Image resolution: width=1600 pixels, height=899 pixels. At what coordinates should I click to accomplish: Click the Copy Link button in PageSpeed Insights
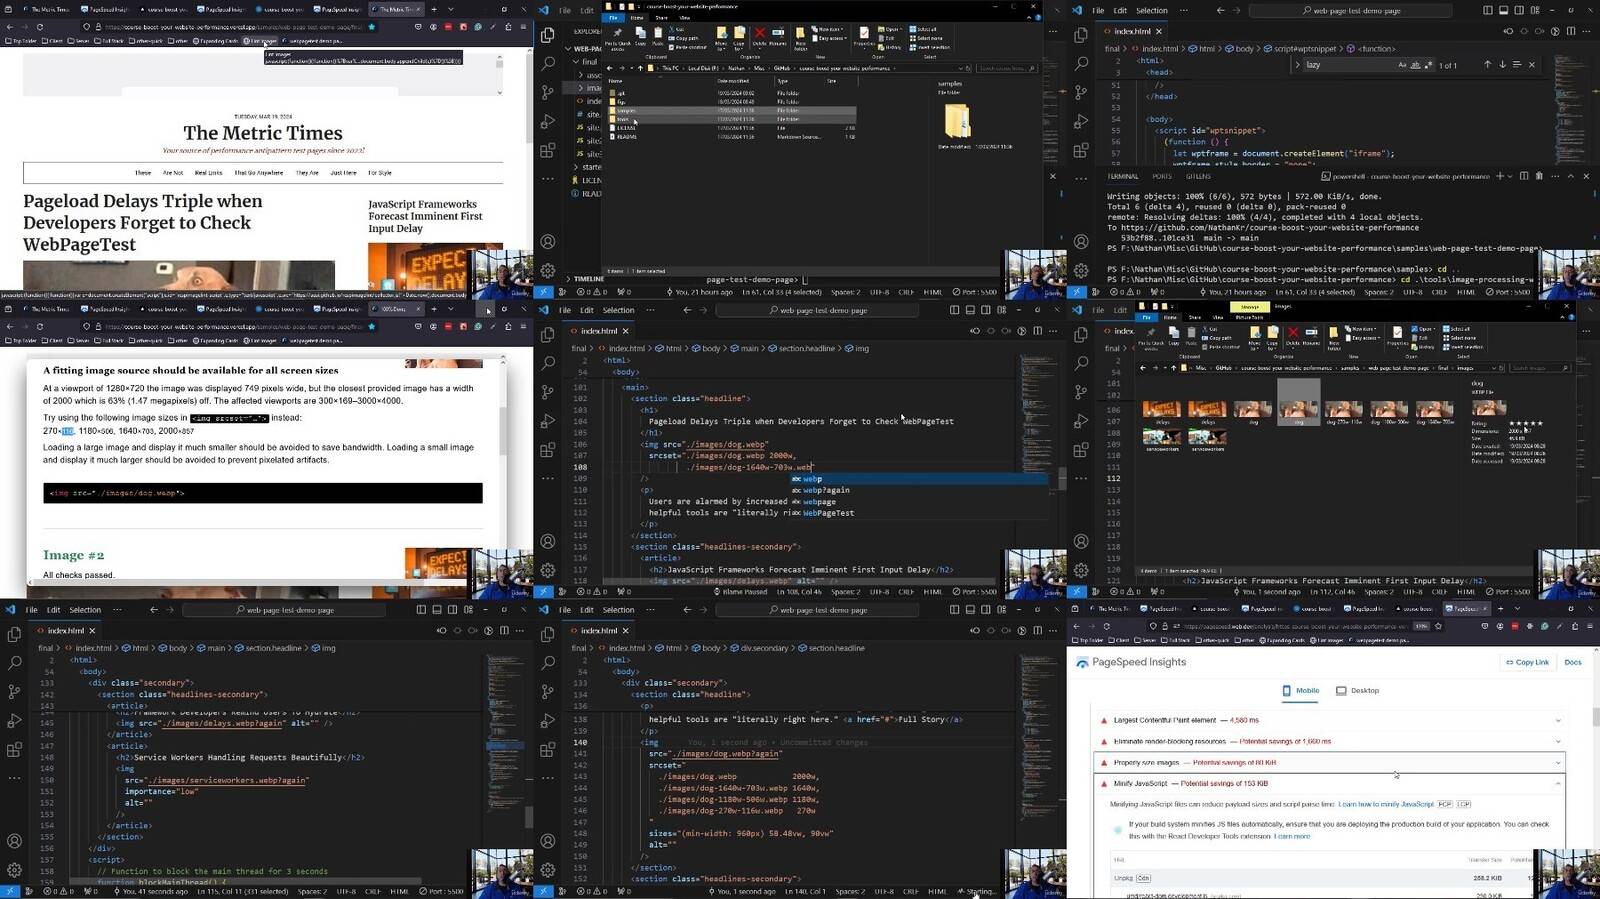(1527, 662)
